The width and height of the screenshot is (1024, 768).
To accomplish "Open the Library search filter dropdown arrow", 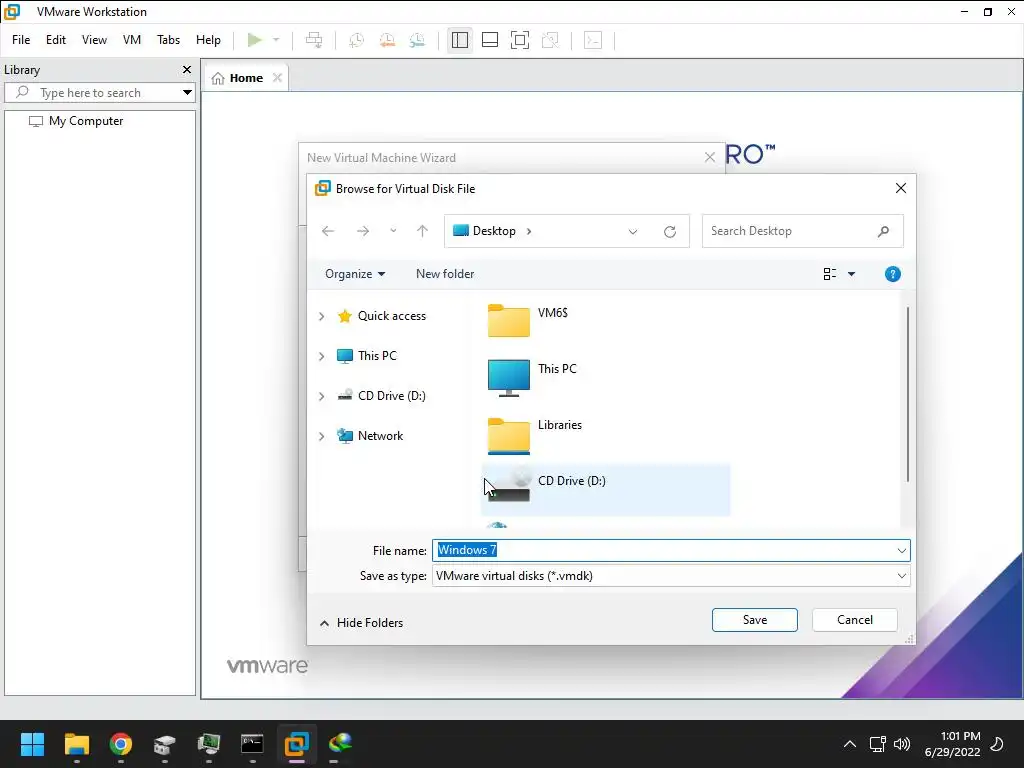I will coord(187,93).
